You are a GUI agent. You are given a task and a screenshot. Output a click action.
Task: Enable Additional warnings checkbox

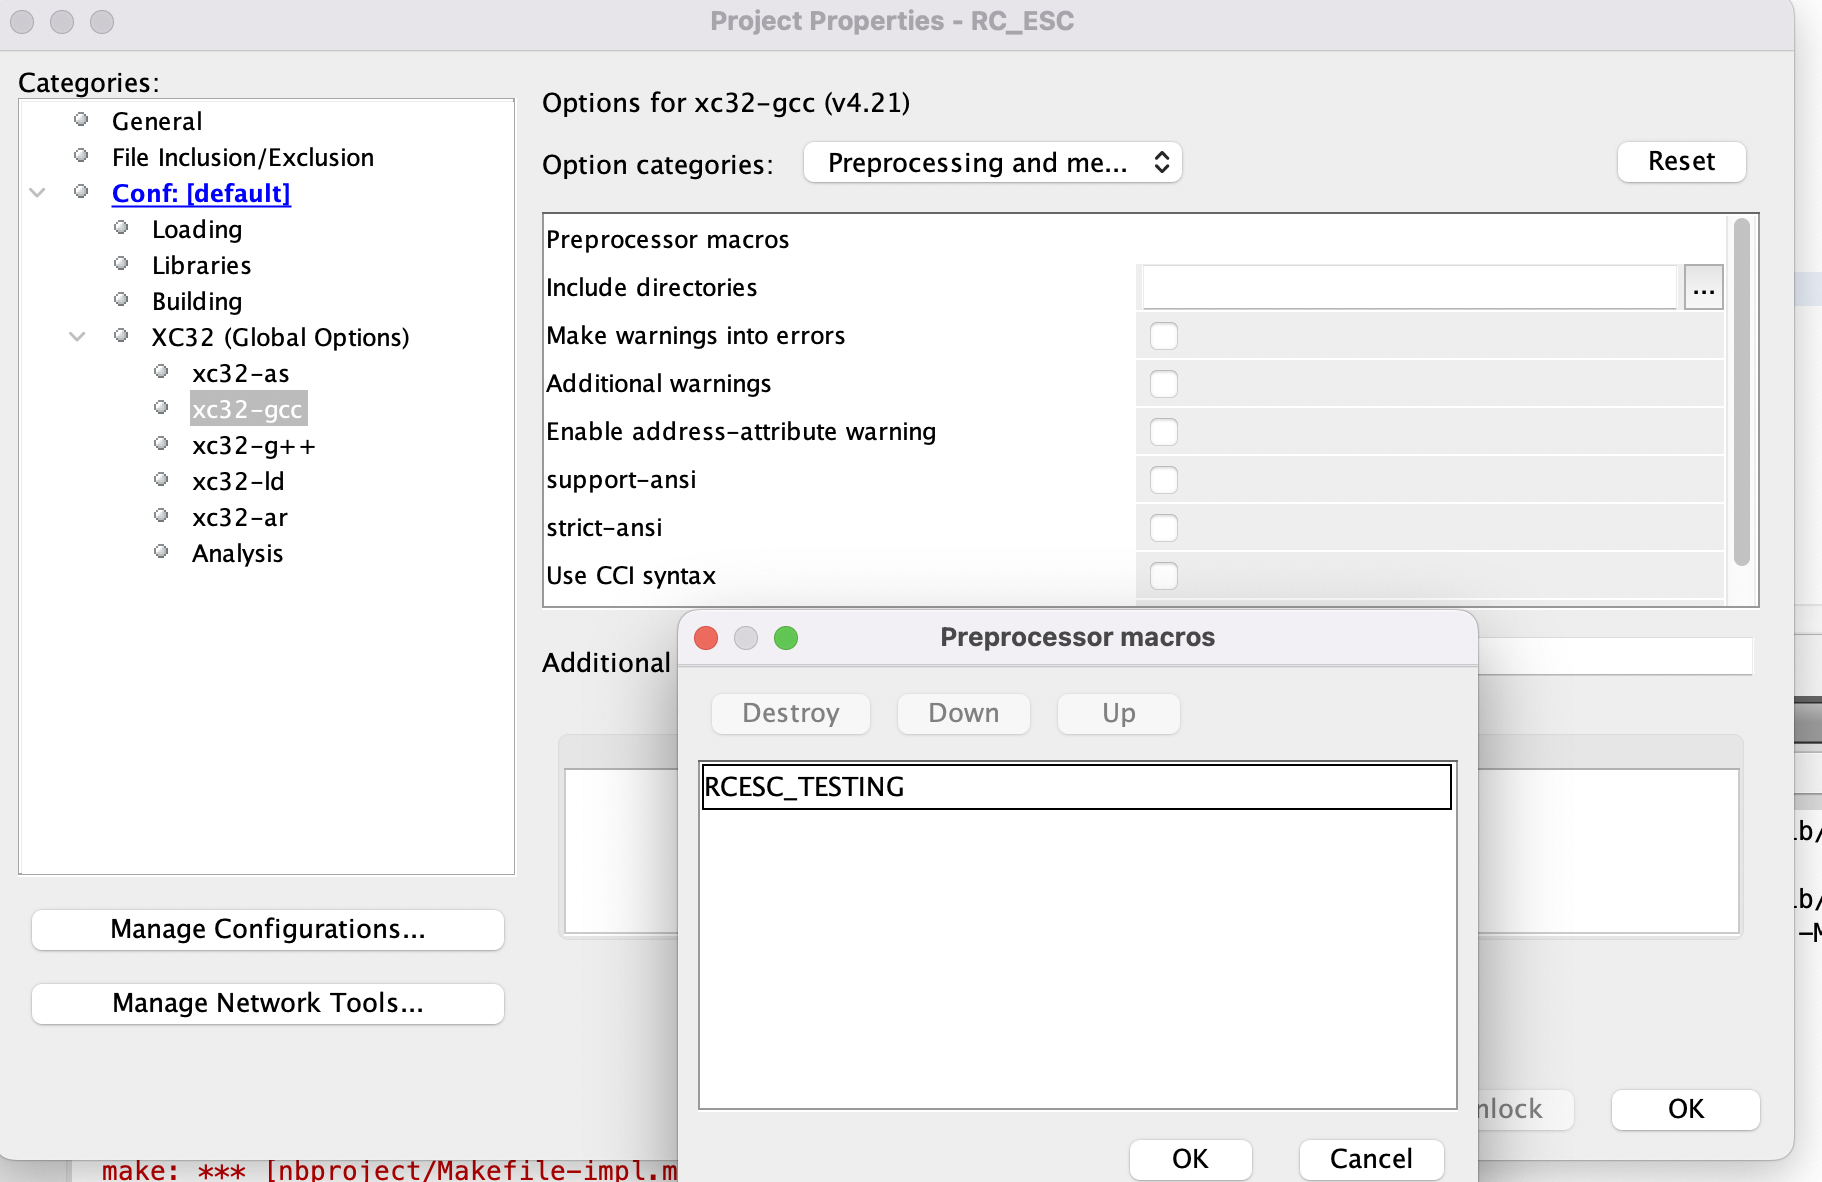[1163, 384]
